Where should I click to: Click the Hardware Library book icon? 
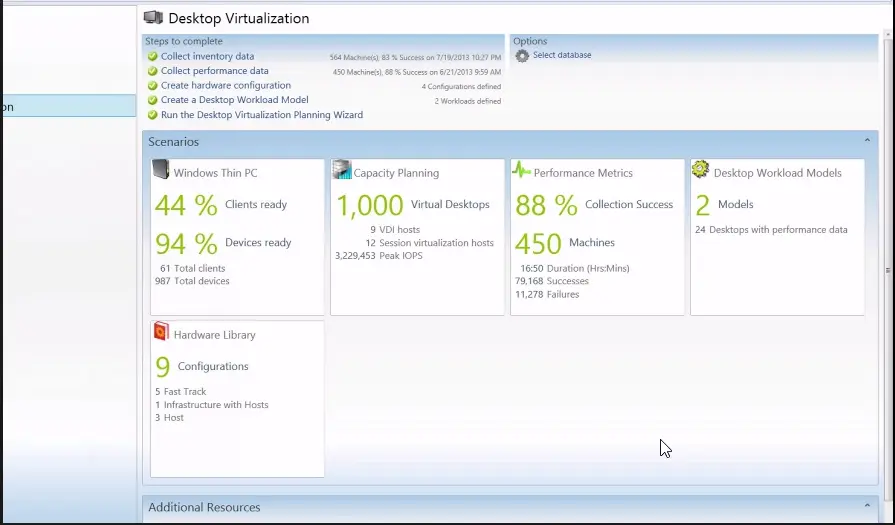point(161,332)
